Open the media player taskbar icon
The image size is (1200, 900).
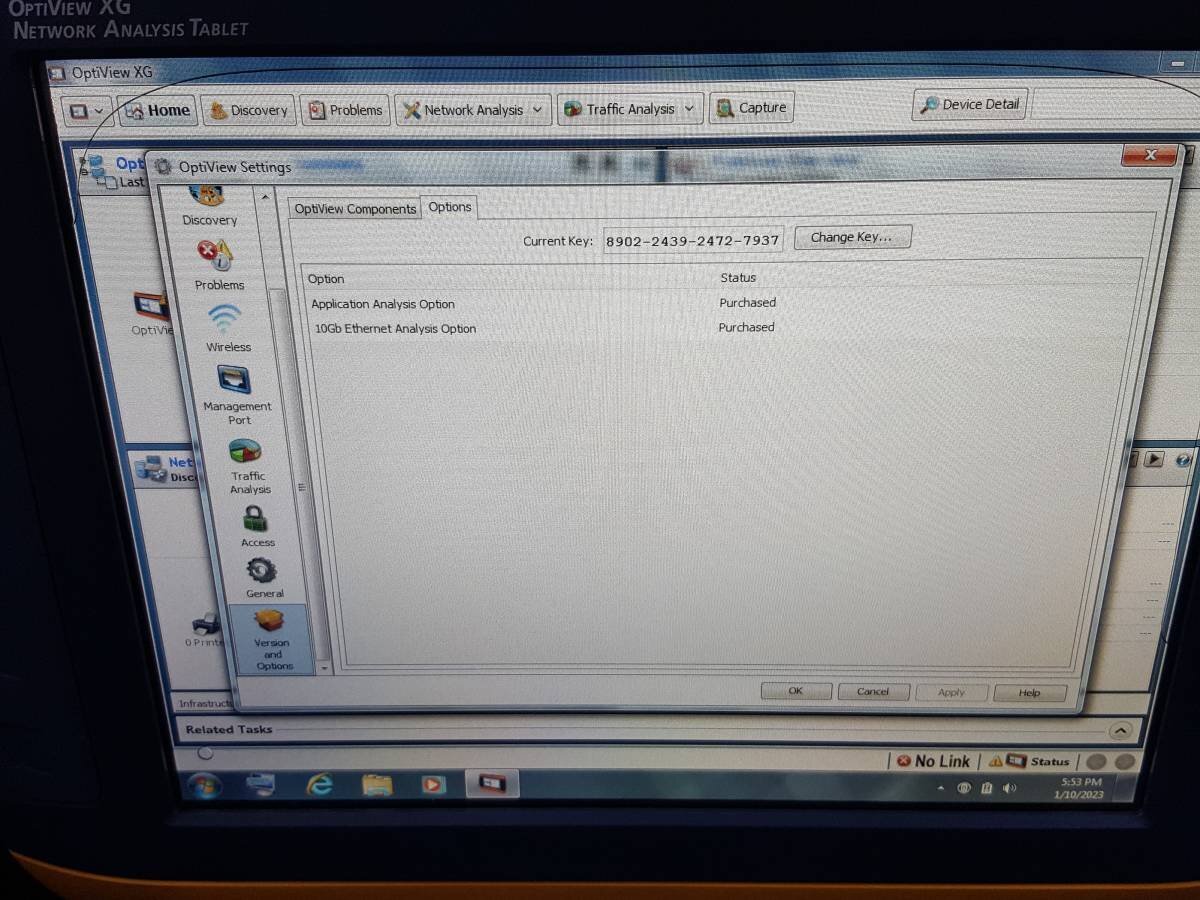click(x=433, y=785)
